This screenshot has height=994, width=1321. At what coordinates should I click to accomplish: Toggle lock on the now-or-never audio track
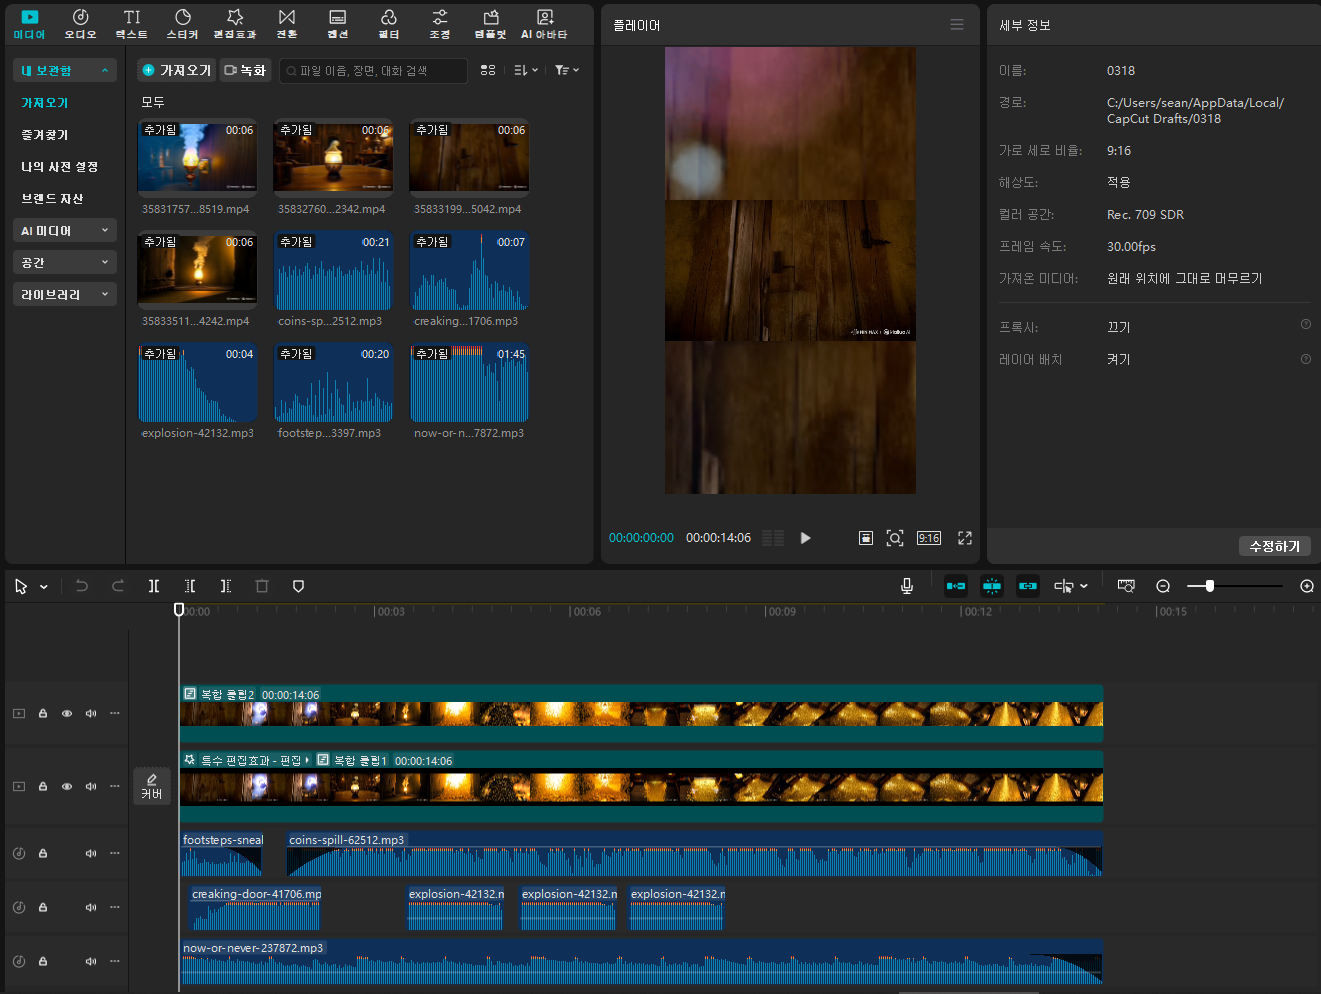tap(43, 962)
